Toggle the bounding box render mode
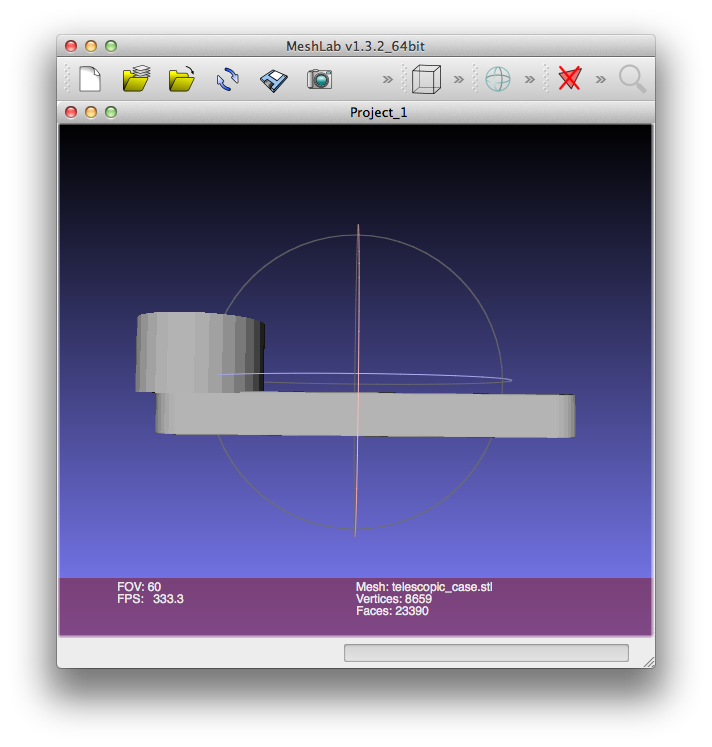This screenshot has height=747, width=712. pyautogui.click(x=426, y=79)
